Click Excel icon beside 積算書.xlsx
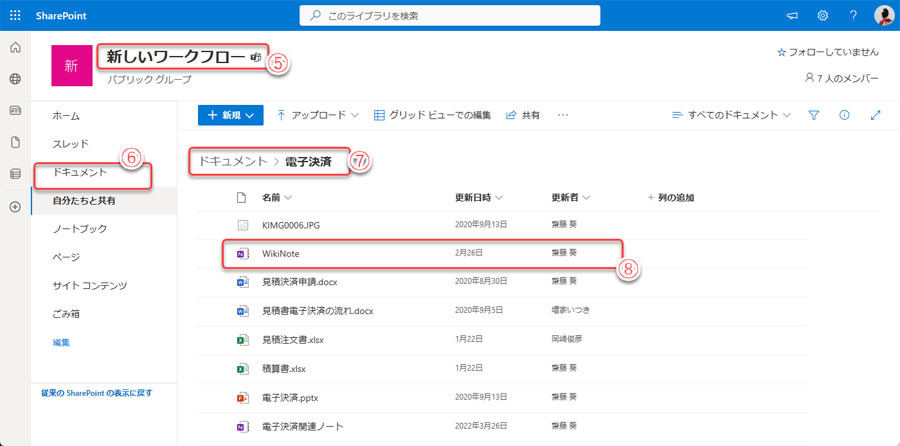This screenshot has width=900, height=446. (x=242, y=369)
